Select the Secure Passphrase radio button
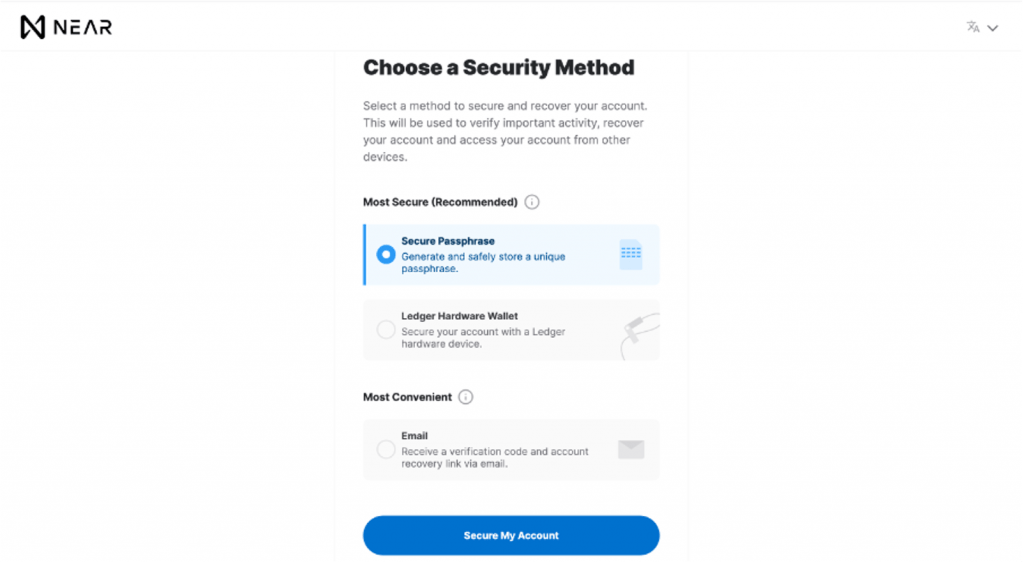1024x562 pixels. (x=386, y=255)
